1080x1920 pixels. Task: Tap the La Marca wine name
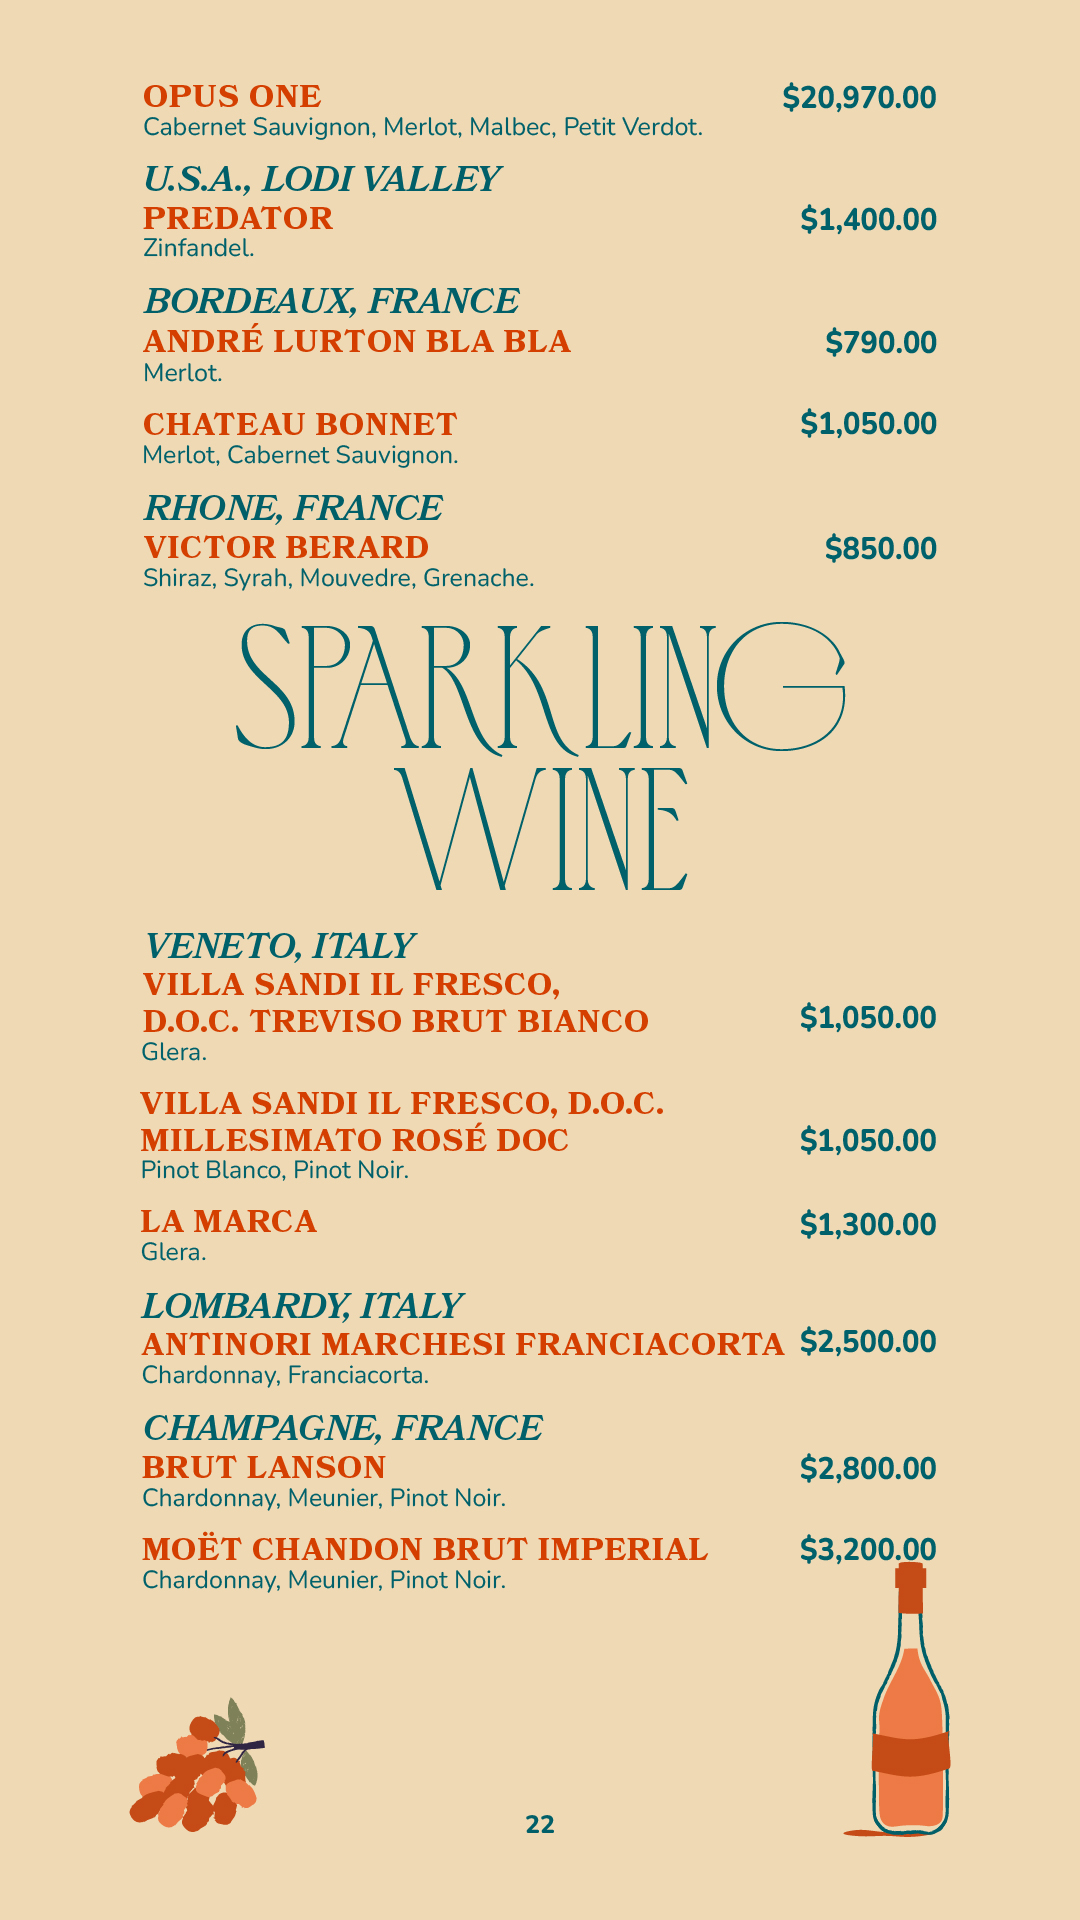click(x=229, y=1222)
